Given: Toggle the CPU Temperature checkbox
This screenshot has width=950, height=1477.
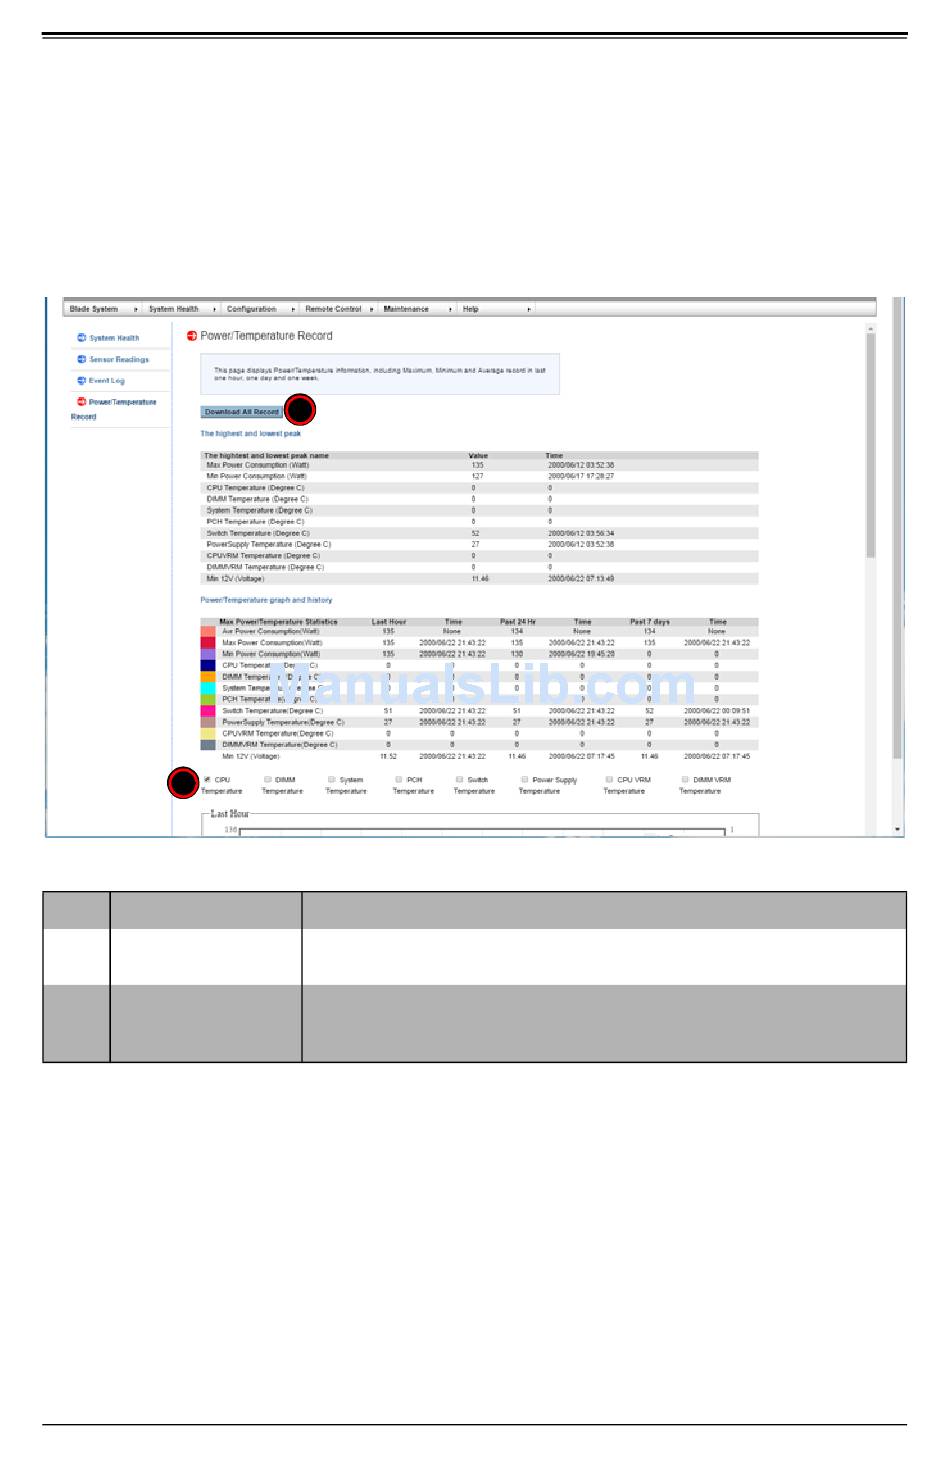Looking at the screenshot, I should (x=207, y=779).
